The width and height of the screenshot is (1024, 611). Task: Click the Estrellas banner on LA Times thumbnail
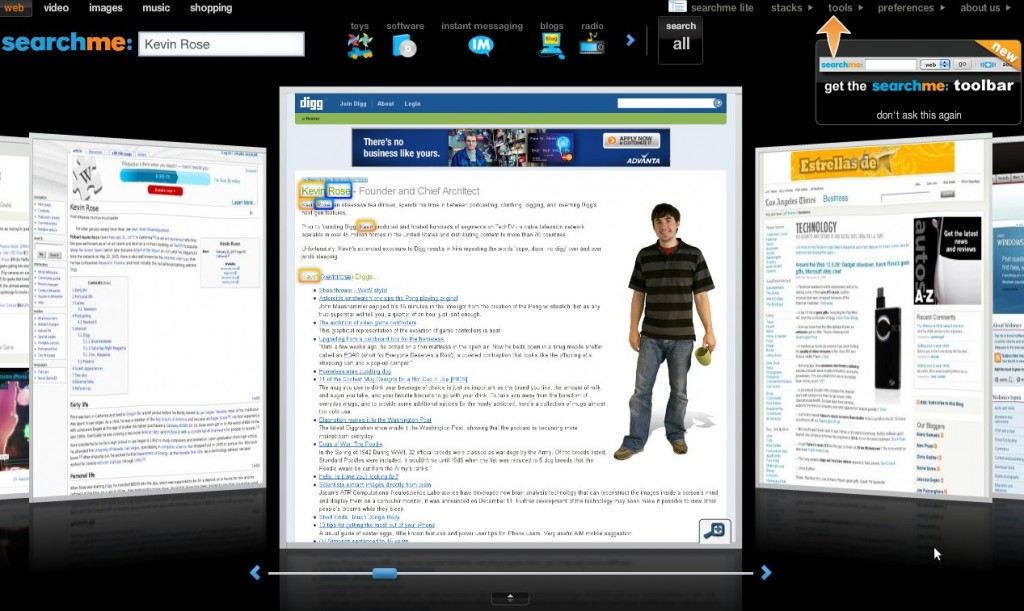point(872,162)
